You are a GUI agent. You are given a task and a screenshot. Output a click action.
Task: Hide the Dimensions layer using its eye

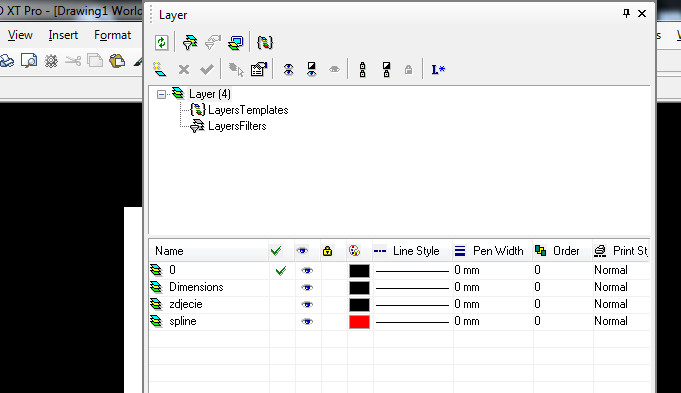(307, 287)
